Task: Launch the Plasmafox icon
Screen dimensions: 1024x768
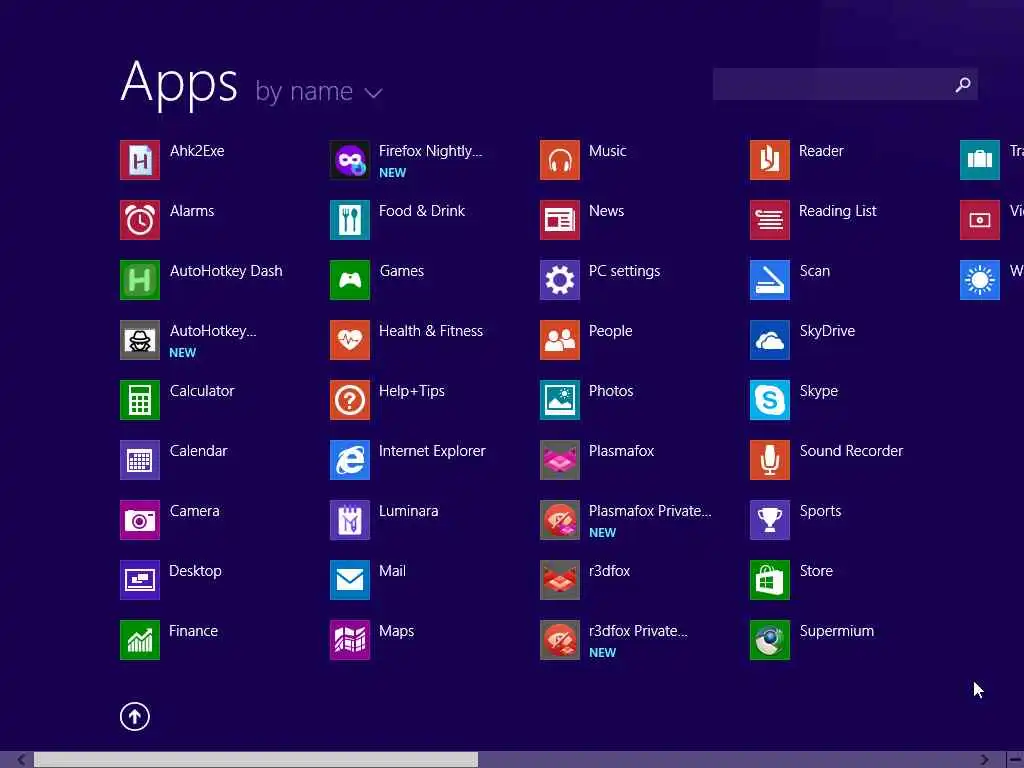Action: (560, 460)
